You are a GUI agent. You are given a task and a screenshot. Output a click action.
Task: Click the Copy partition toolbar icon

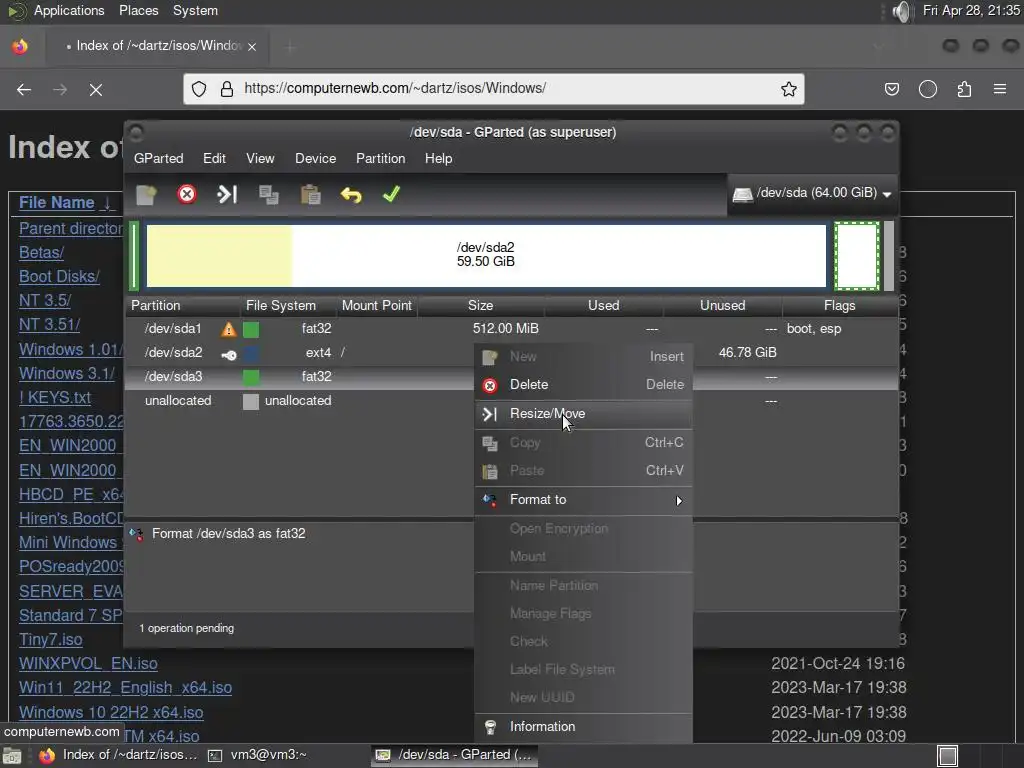click(x=268, y=195)
